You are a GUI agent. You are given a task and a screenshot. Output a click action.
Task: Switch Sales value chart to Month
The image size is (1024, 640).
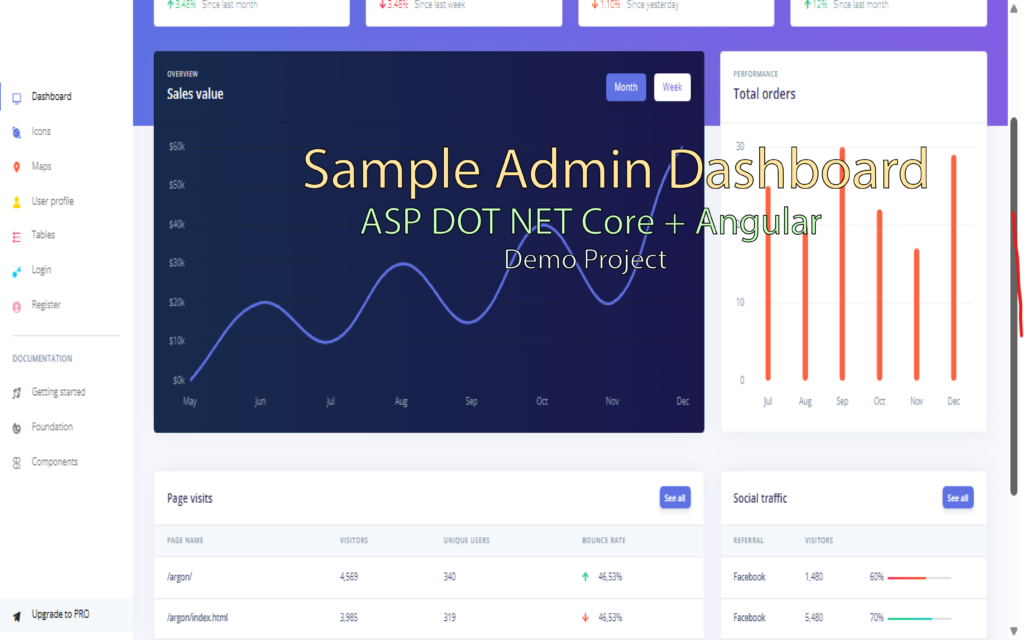(x=626, y=87)
